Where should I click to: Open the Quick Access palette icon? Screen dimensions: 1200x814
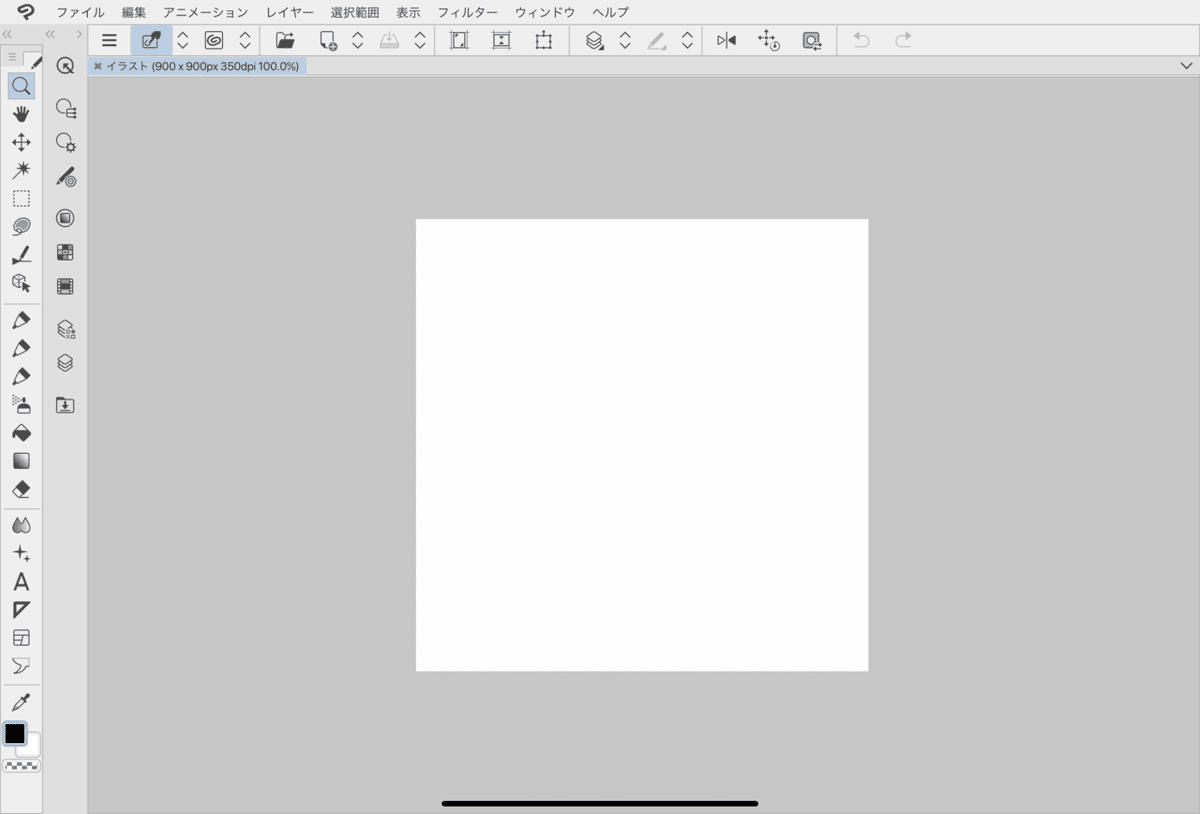coord(66,66)
